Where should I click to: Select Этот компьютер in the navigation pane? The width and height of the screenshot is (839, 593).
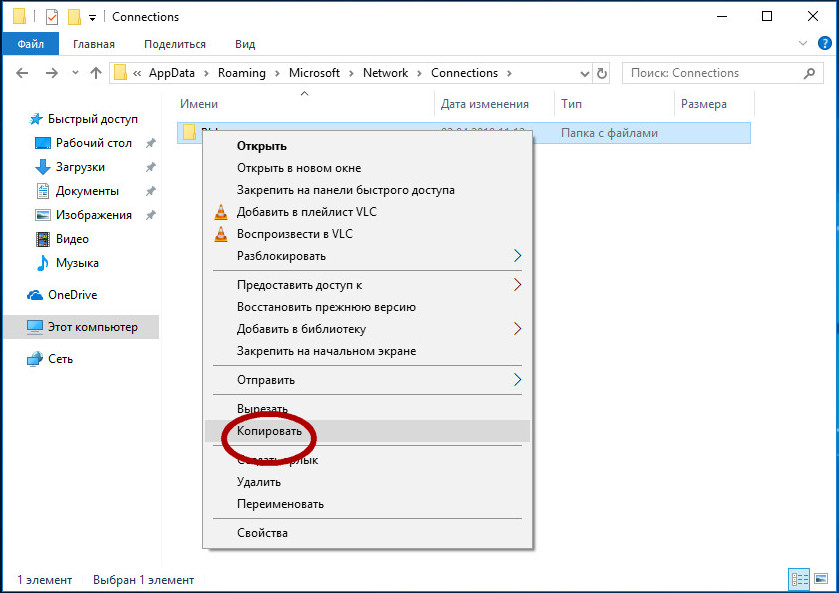click(x=92, y=327)
